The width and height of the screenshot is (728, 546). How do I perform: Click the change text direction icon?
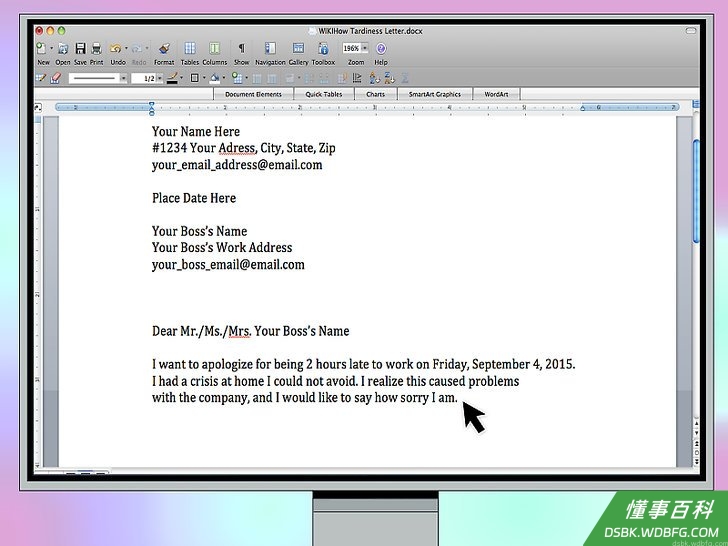[357, 78]
